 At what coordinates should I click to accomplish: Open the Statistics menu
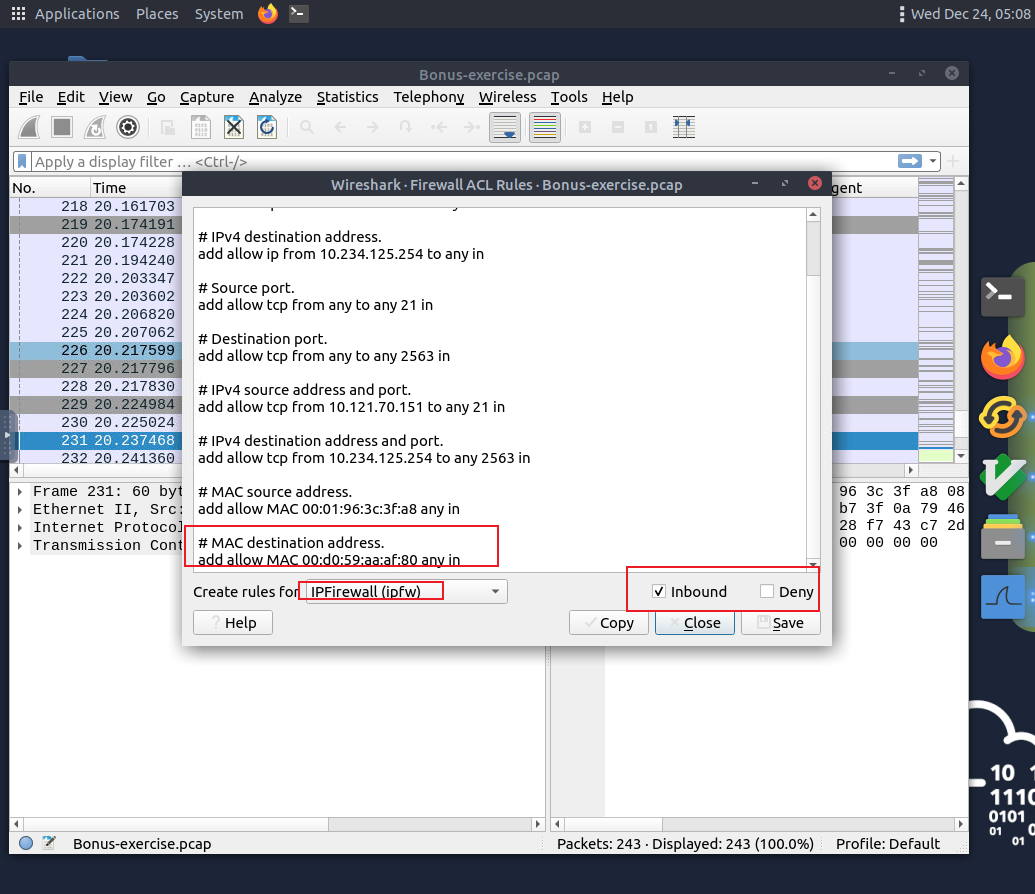pyautogui.click(x=347, y=97)
